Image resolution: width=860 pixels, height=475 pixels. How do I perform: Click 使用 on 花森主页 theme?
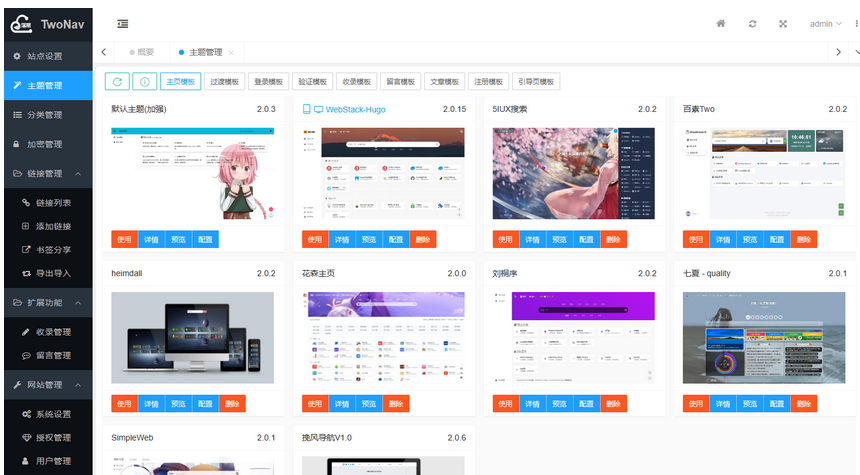315,404
